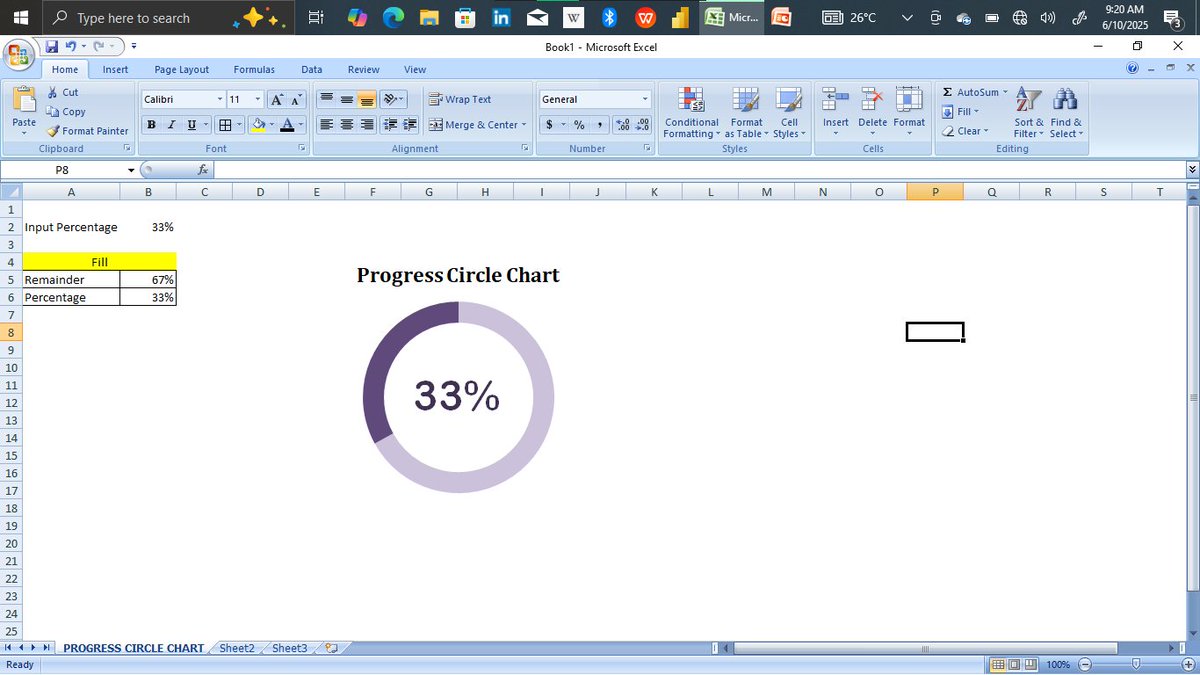
Task: Toggle Wrap Text
Action: 461,99
